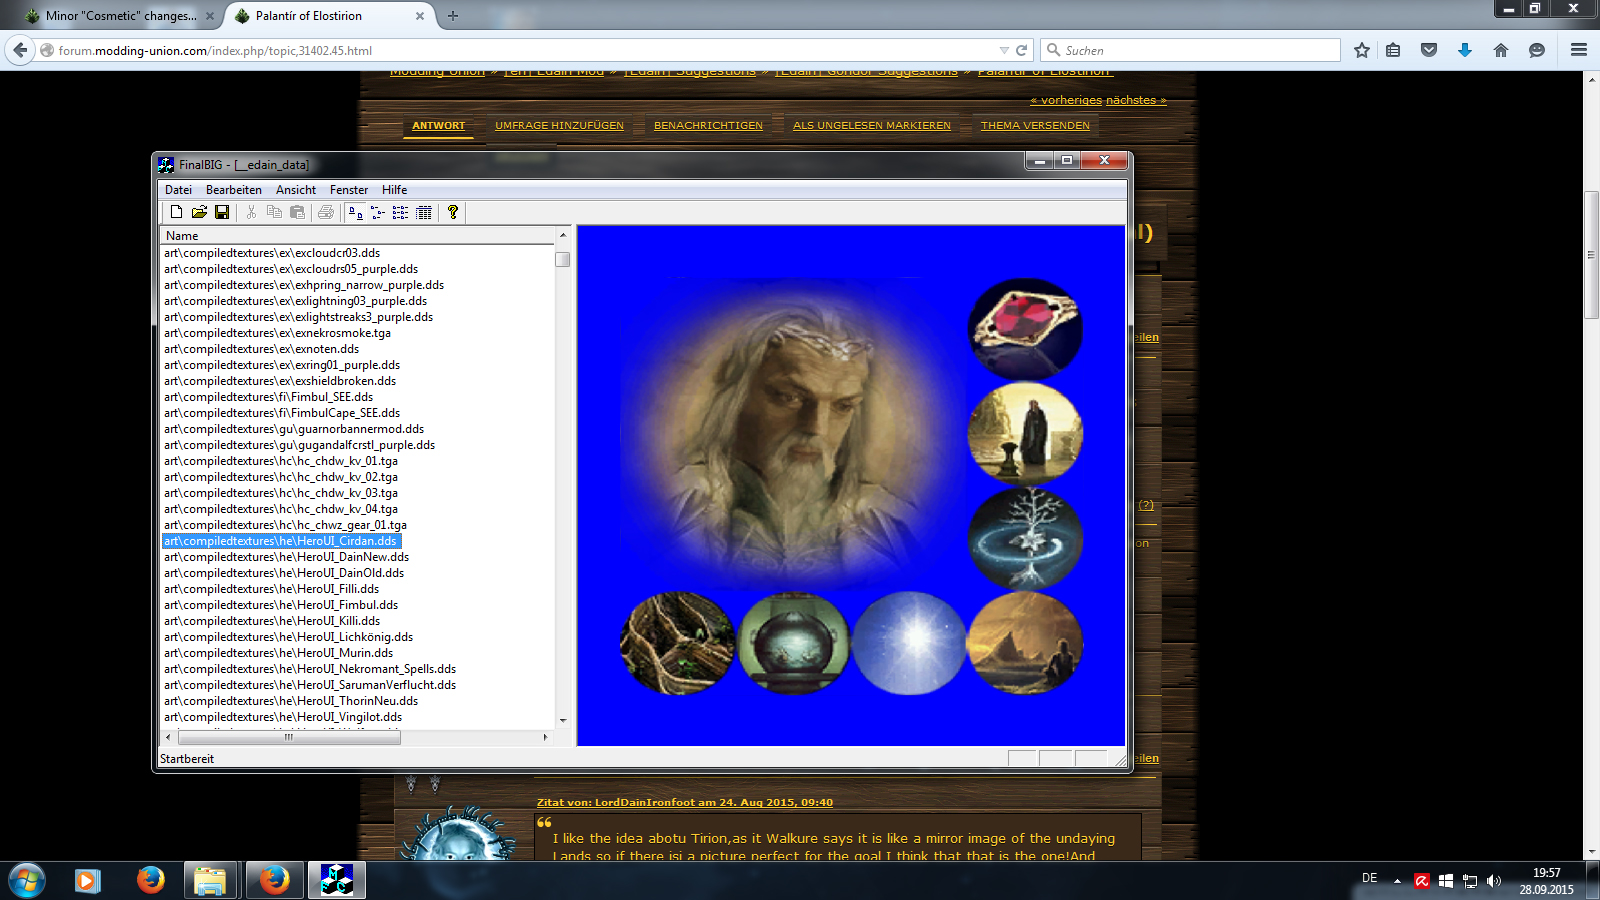The image size is (1600, 900).
Task: Click the Pocket icon in Firefox toolbar
Action: point(1429,50)
